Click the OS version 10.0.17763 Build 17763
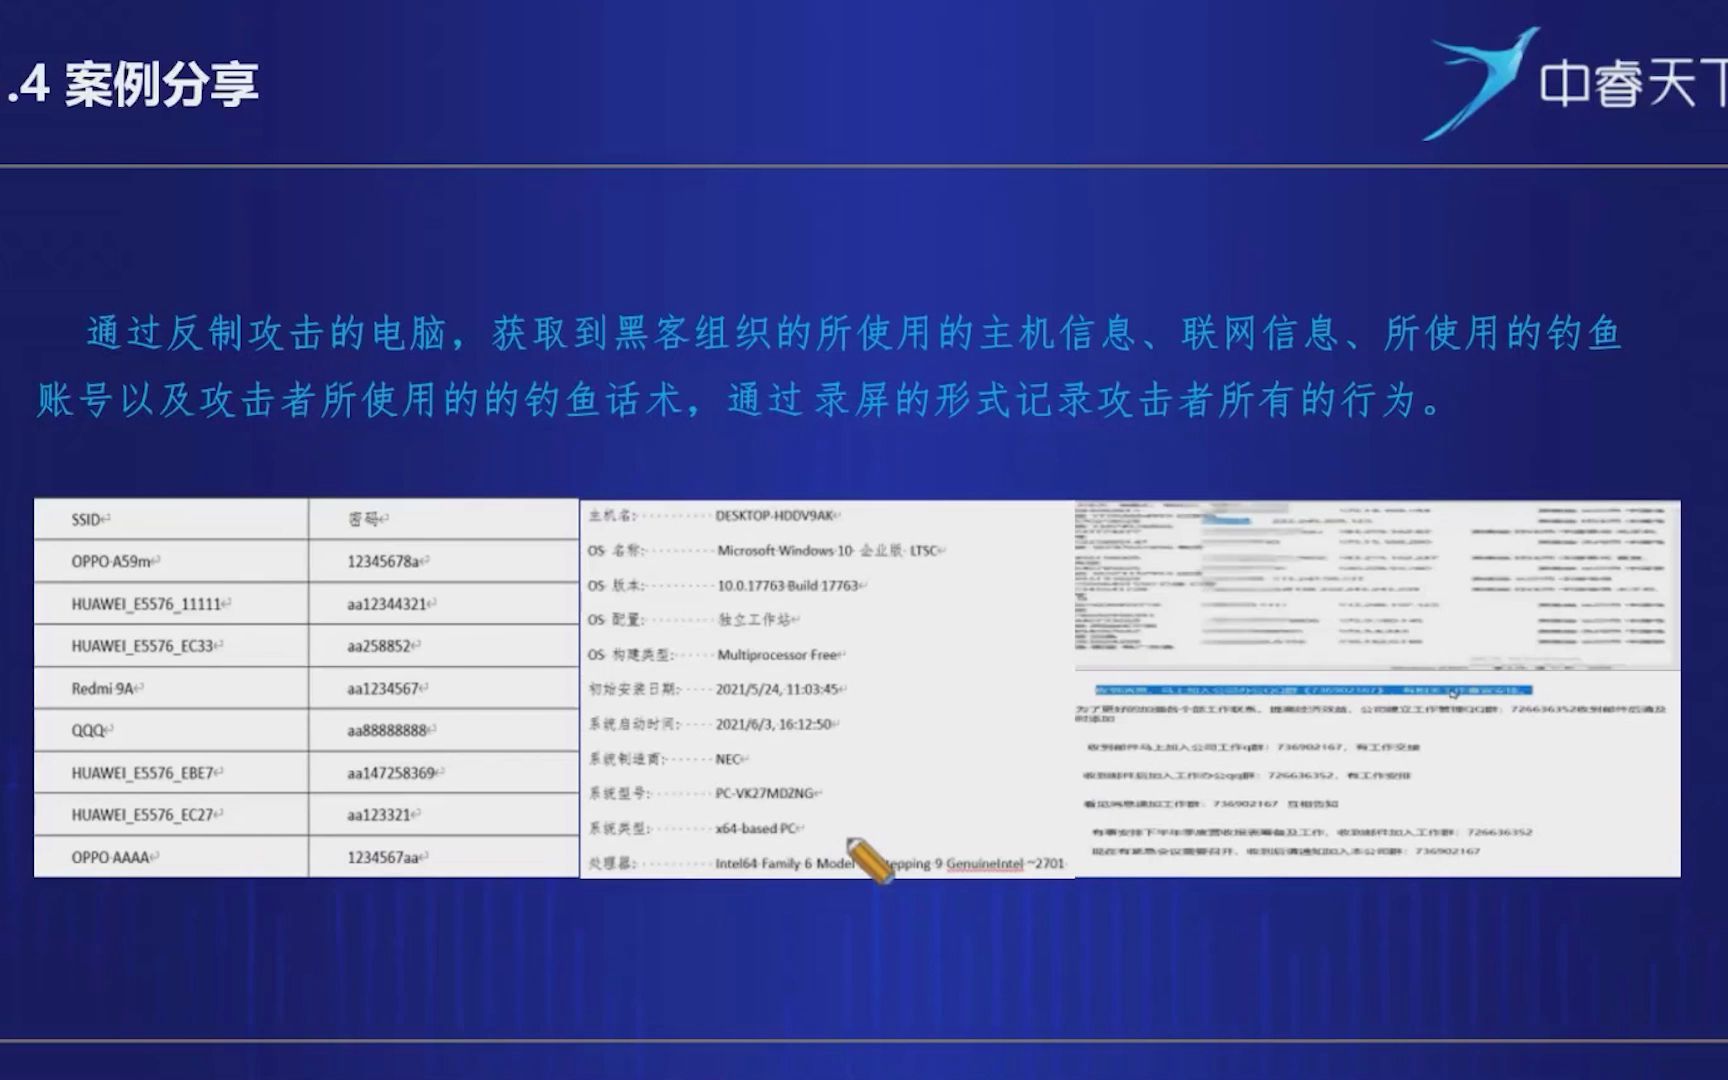The height and width of the screenshot is (1080, 1728). pyautogui.click(x=789, y=586)
